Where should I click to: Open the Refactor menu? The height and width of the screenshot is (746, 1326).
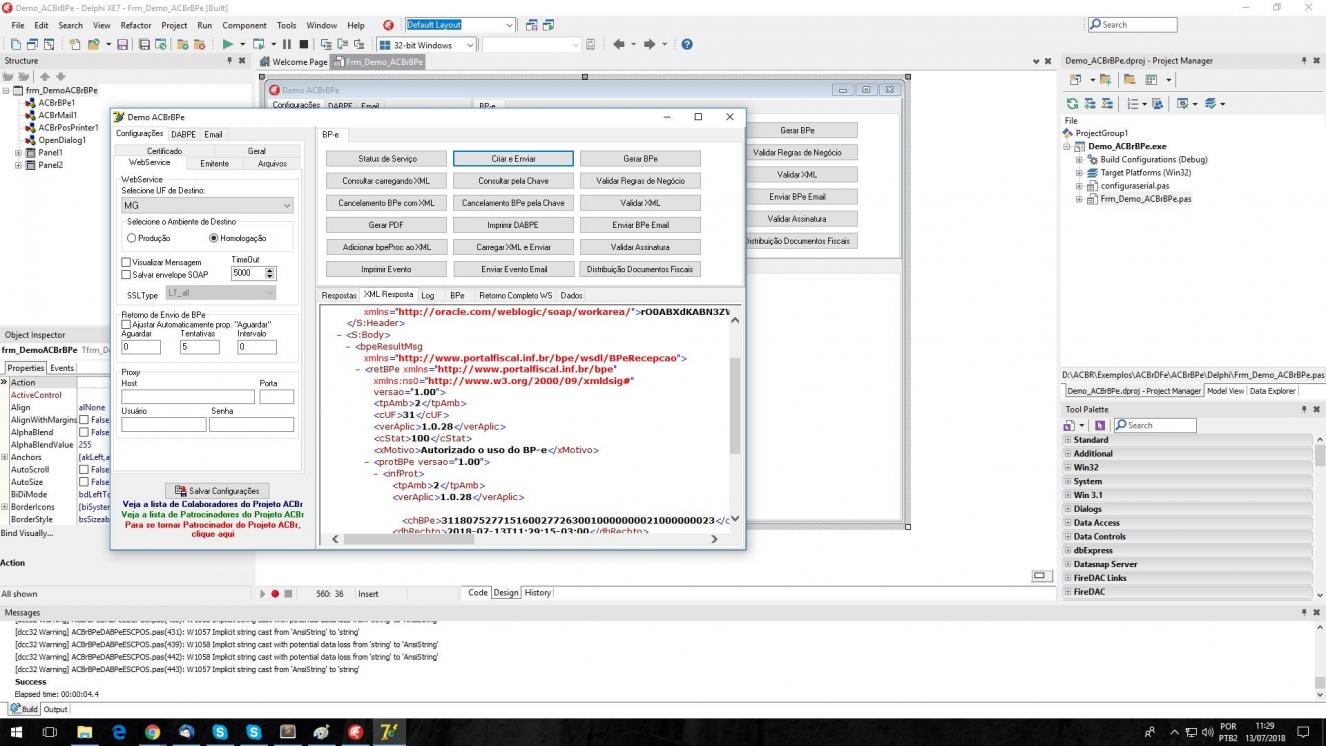tap(136, 25)
